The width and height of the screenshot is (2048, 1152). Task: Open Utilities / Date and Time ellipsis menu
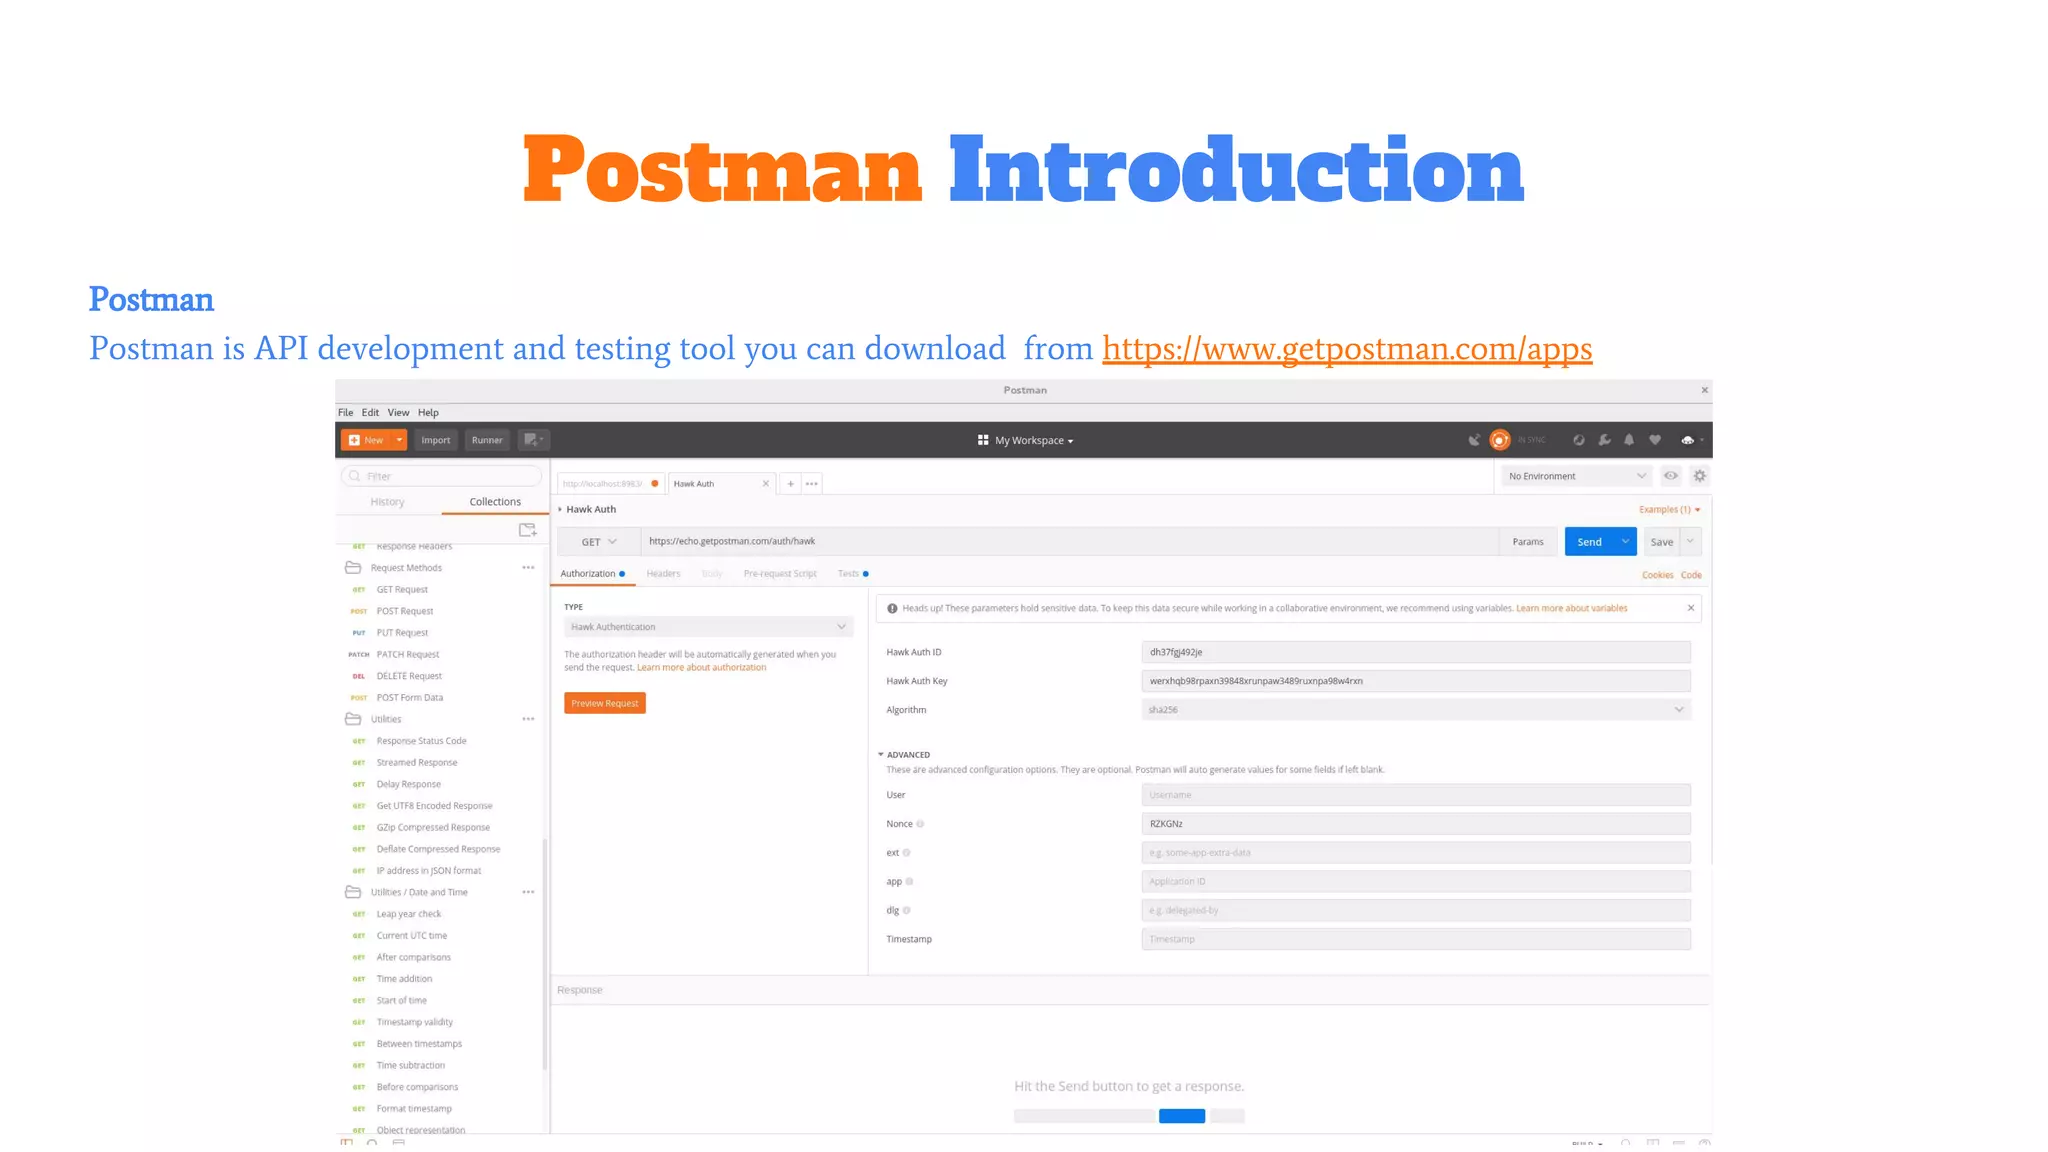[528, 892]
